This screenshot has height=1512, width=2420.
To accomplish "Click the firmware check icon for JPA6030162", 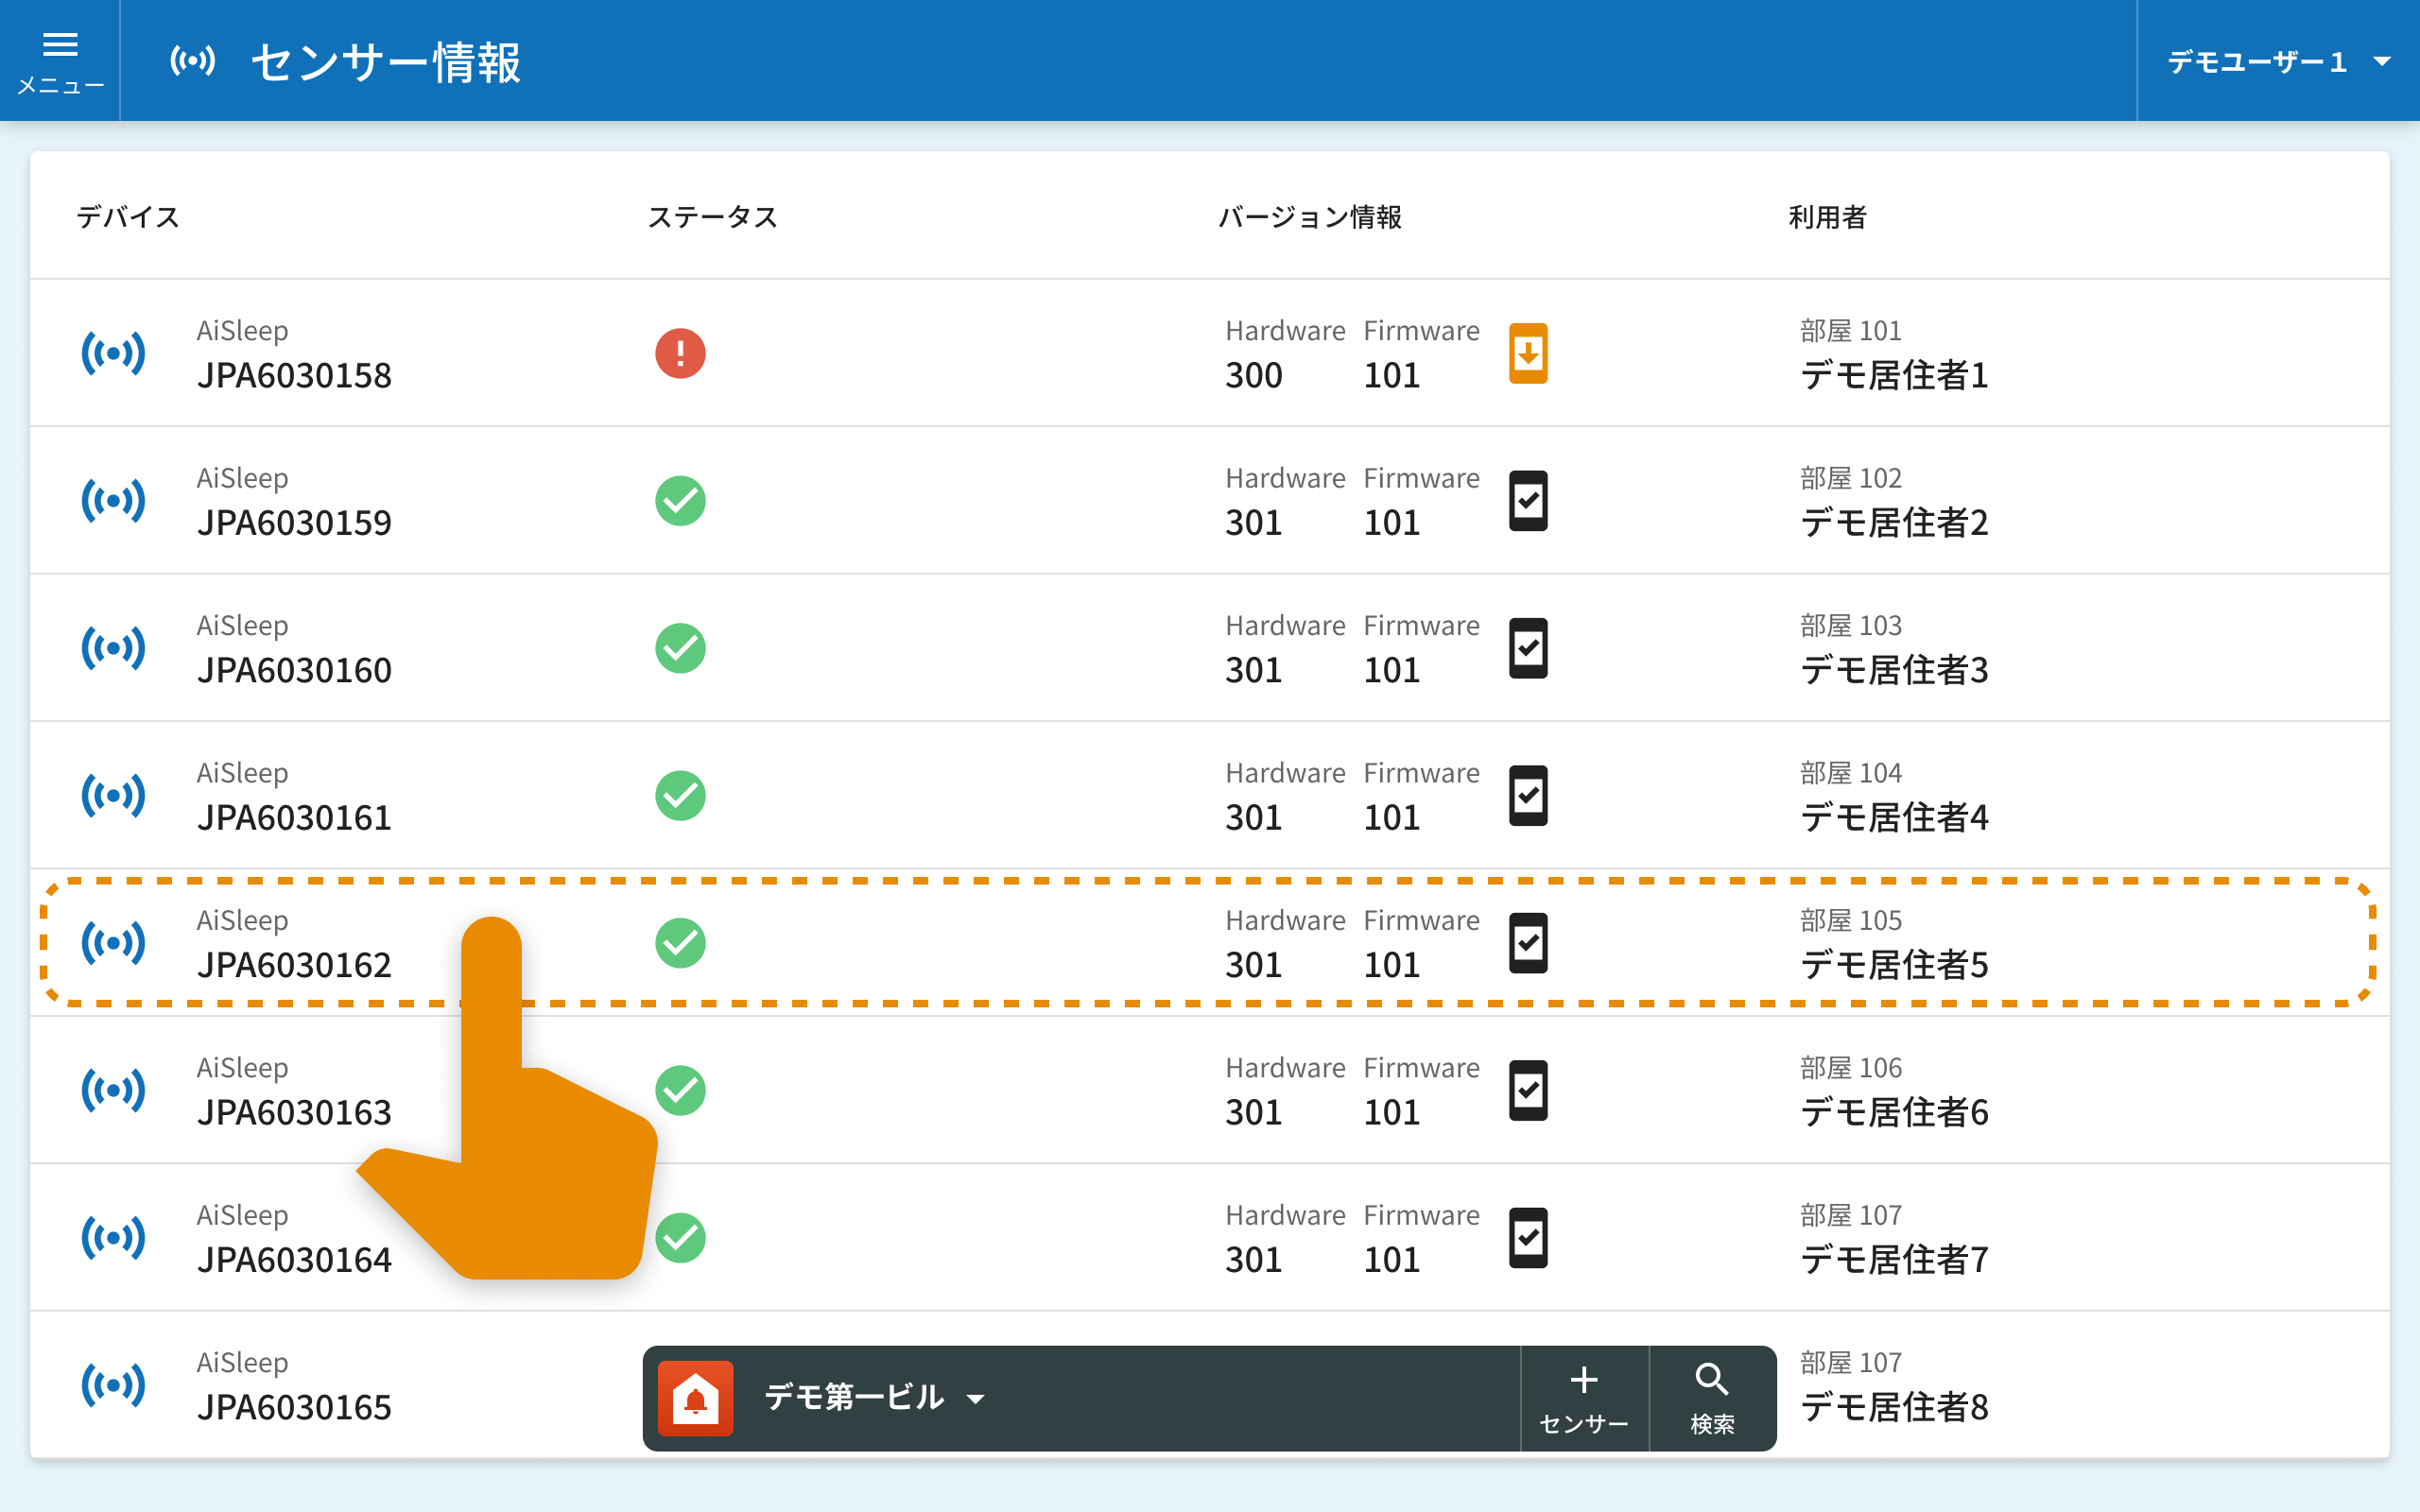I will 1527,943.
